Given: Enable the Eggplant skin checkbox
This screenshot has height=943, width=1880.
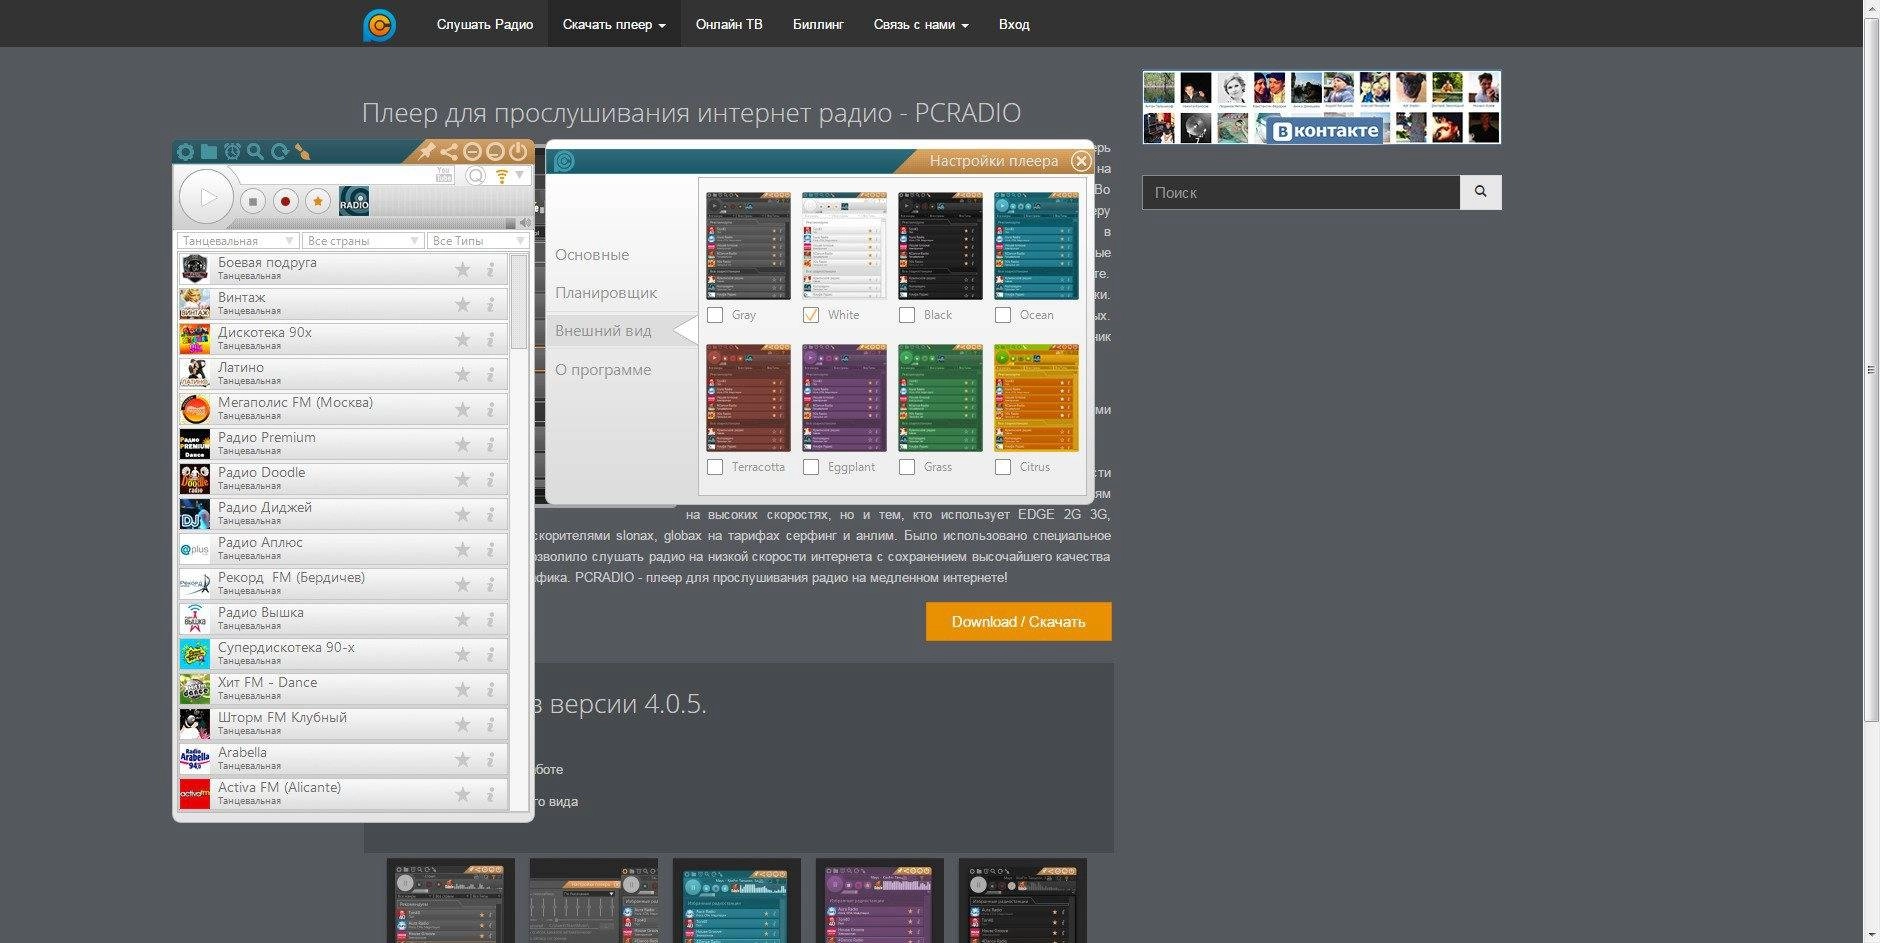Looking at the screenshot, I should click(811, 467).
